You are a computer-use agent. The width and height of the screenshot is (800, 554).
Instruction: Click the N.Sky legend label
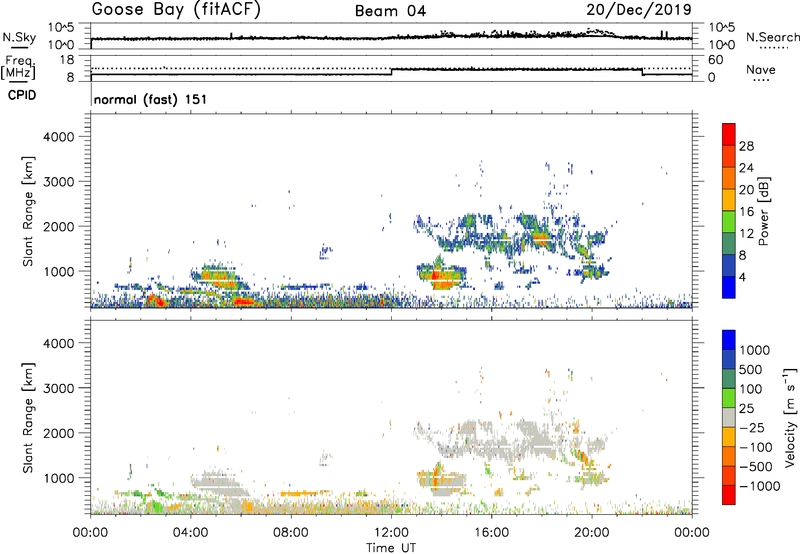(19, 37)
